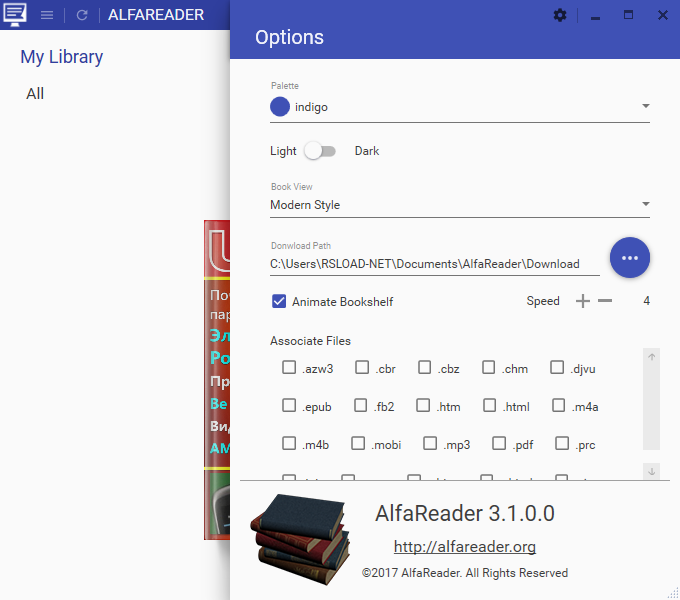The height and width of the screenshot is (600, 680).
Task: Check the .html checkbox
Action: (490, 405)
